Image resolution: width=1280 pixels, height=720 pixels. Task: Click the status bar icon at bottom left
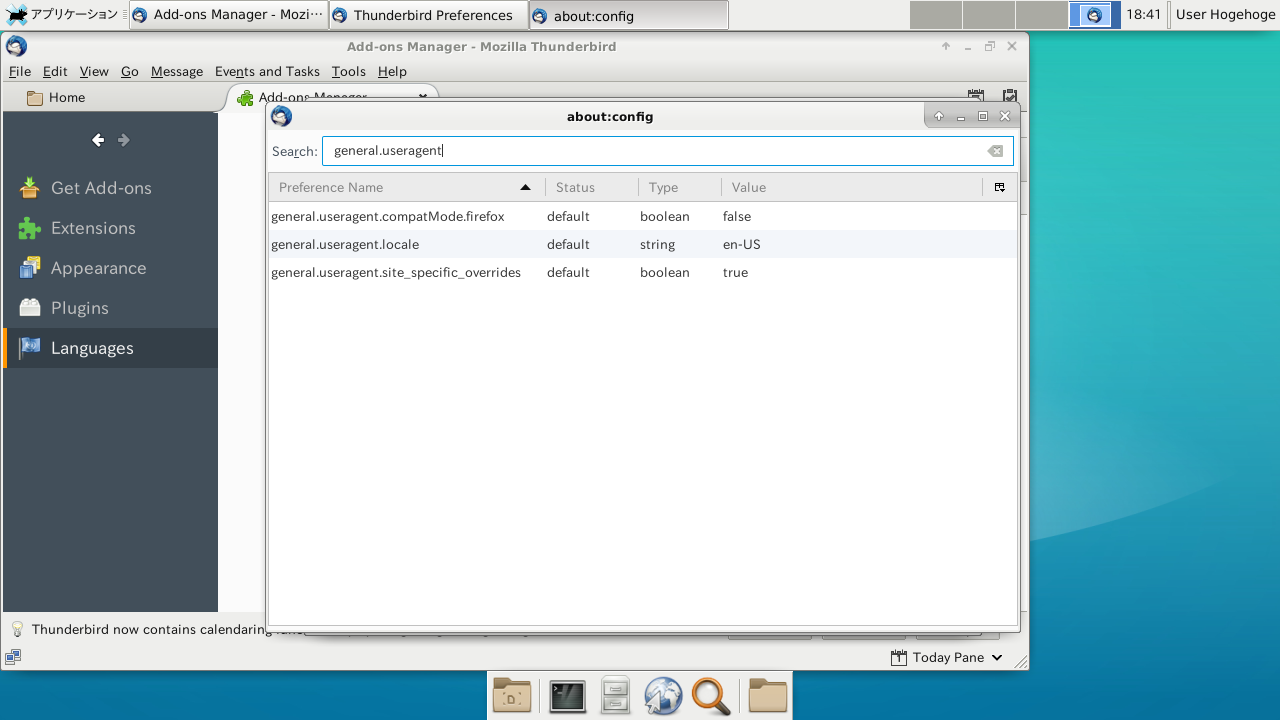pos(13,657)
